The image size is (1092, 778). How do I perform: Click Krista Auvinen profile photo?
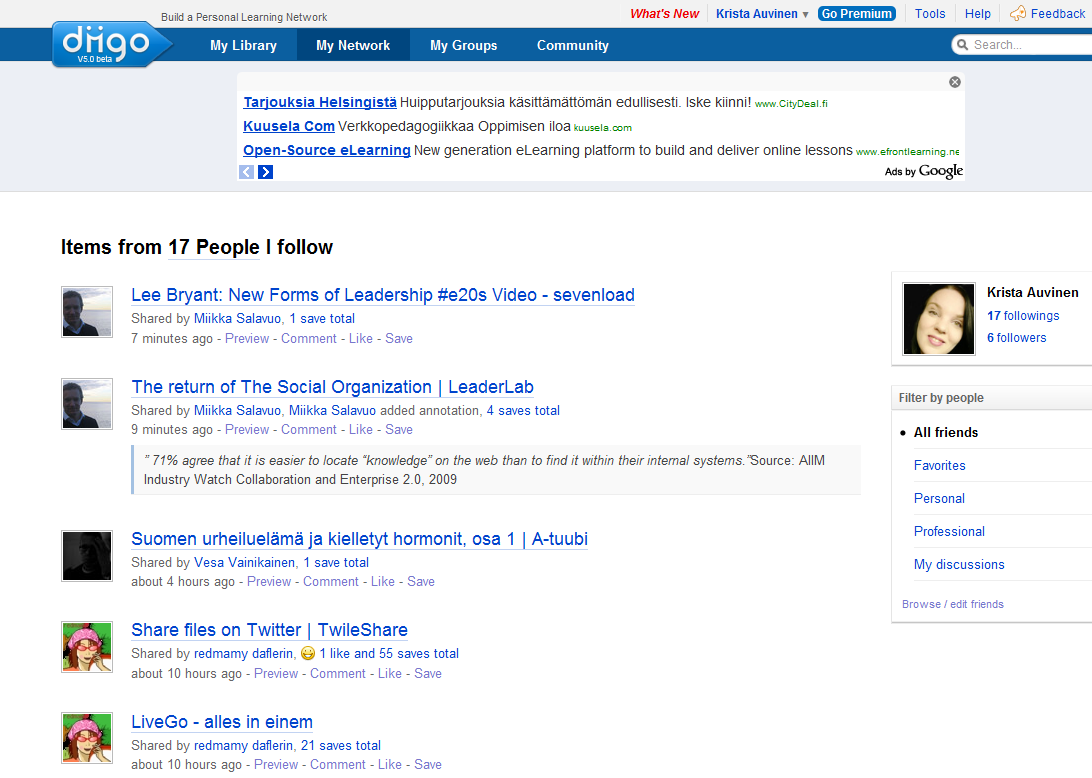point(939,319)
